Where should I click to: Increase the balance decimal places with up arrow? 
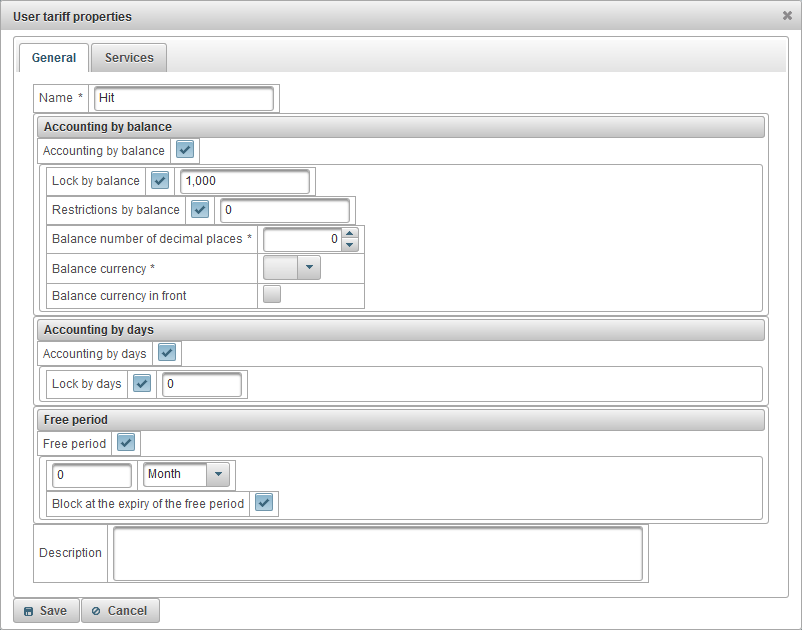pyautogui.click(x=349, y=234)
